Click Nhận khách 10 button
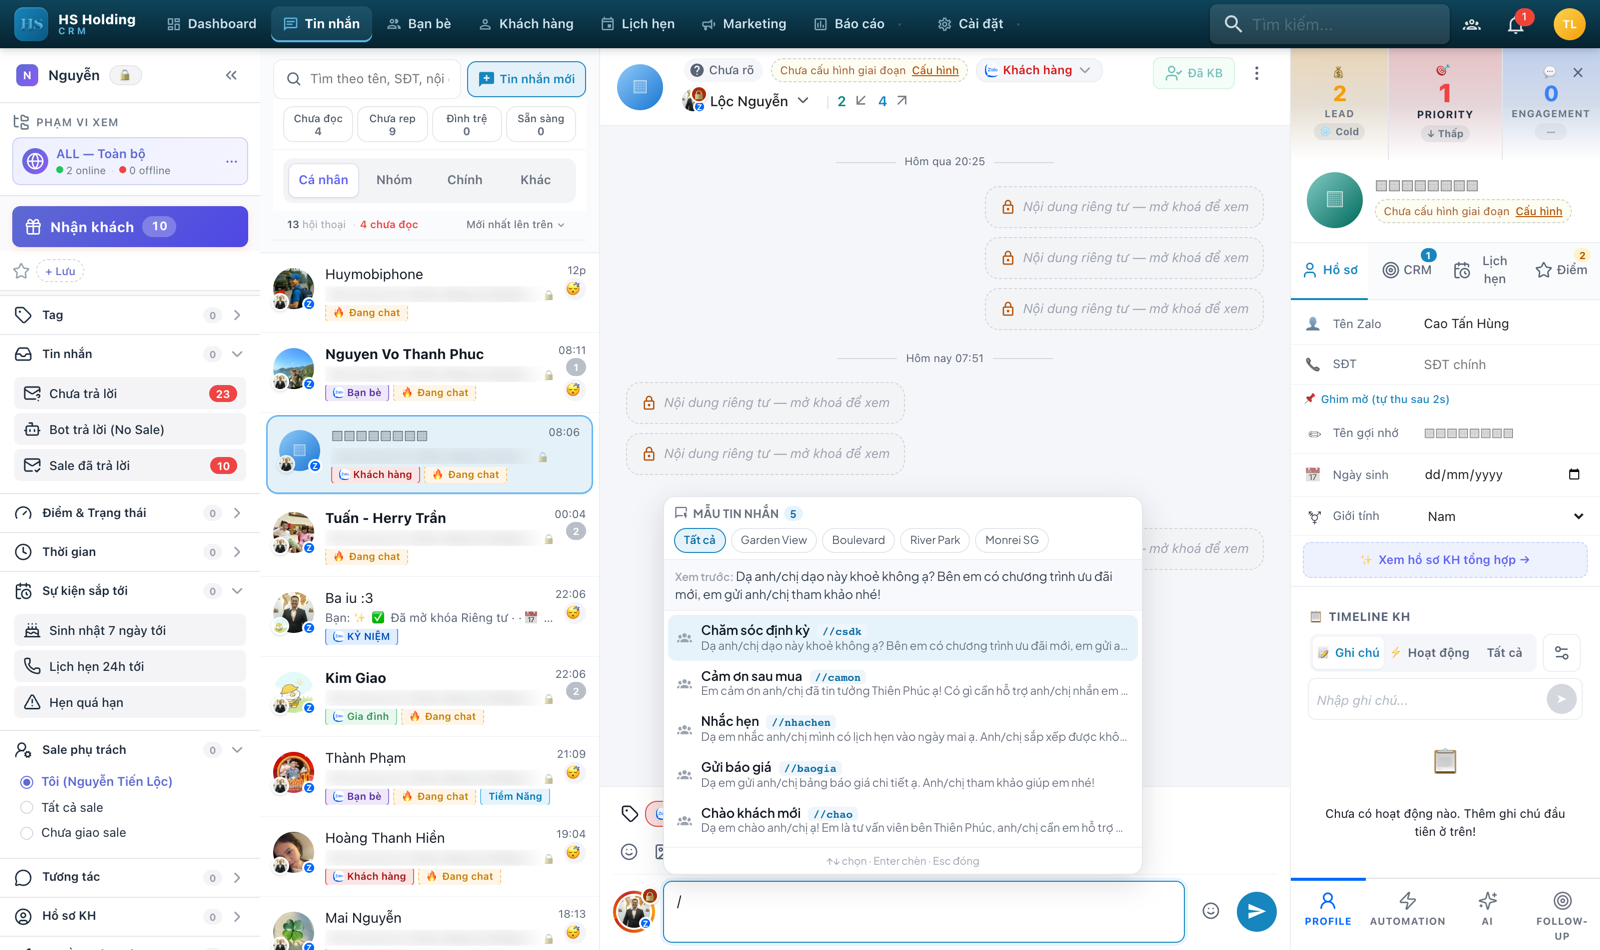 point(130,227)
